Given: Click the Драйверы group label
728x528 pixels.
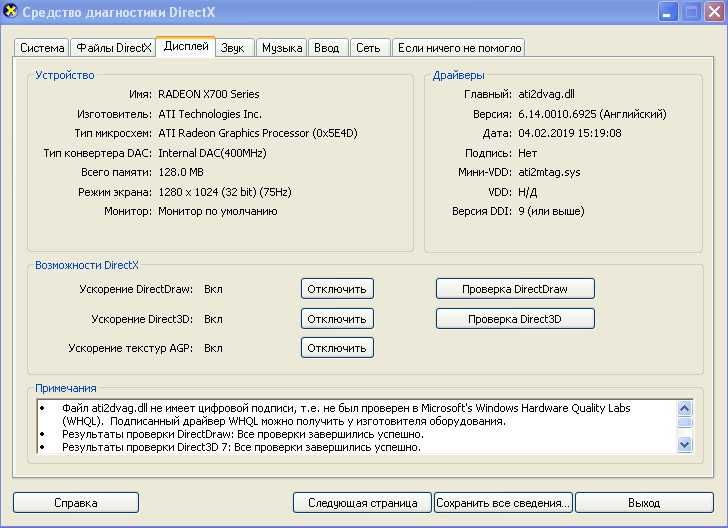Looking at the screenshot, I should coord(458,75).
